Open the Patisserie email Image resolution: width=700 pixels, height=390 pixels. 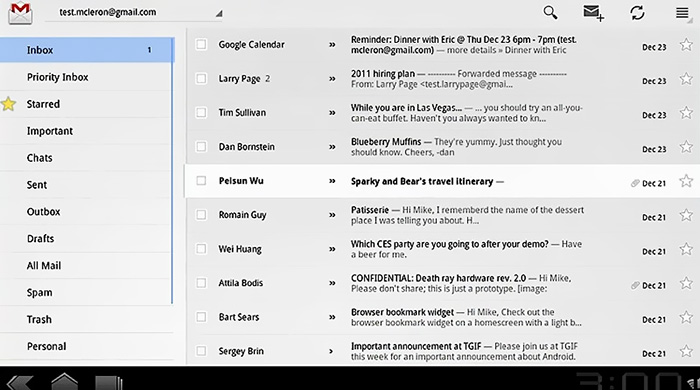(x=443, y=215)
